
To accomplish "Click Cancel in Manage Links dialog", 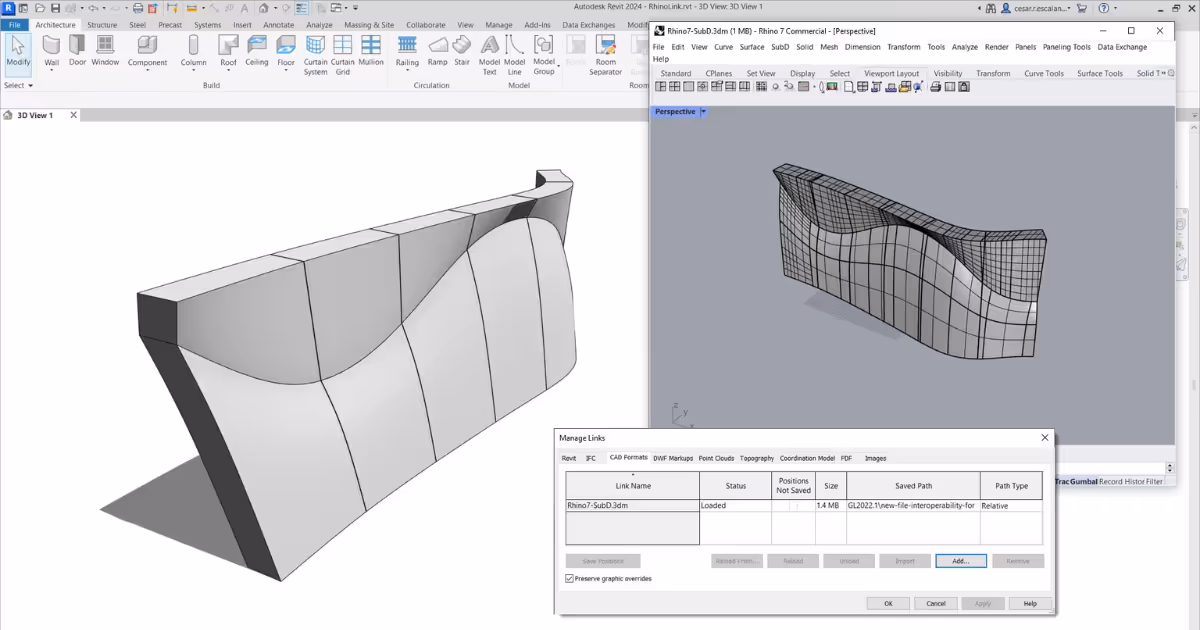I will coord(936,603).
